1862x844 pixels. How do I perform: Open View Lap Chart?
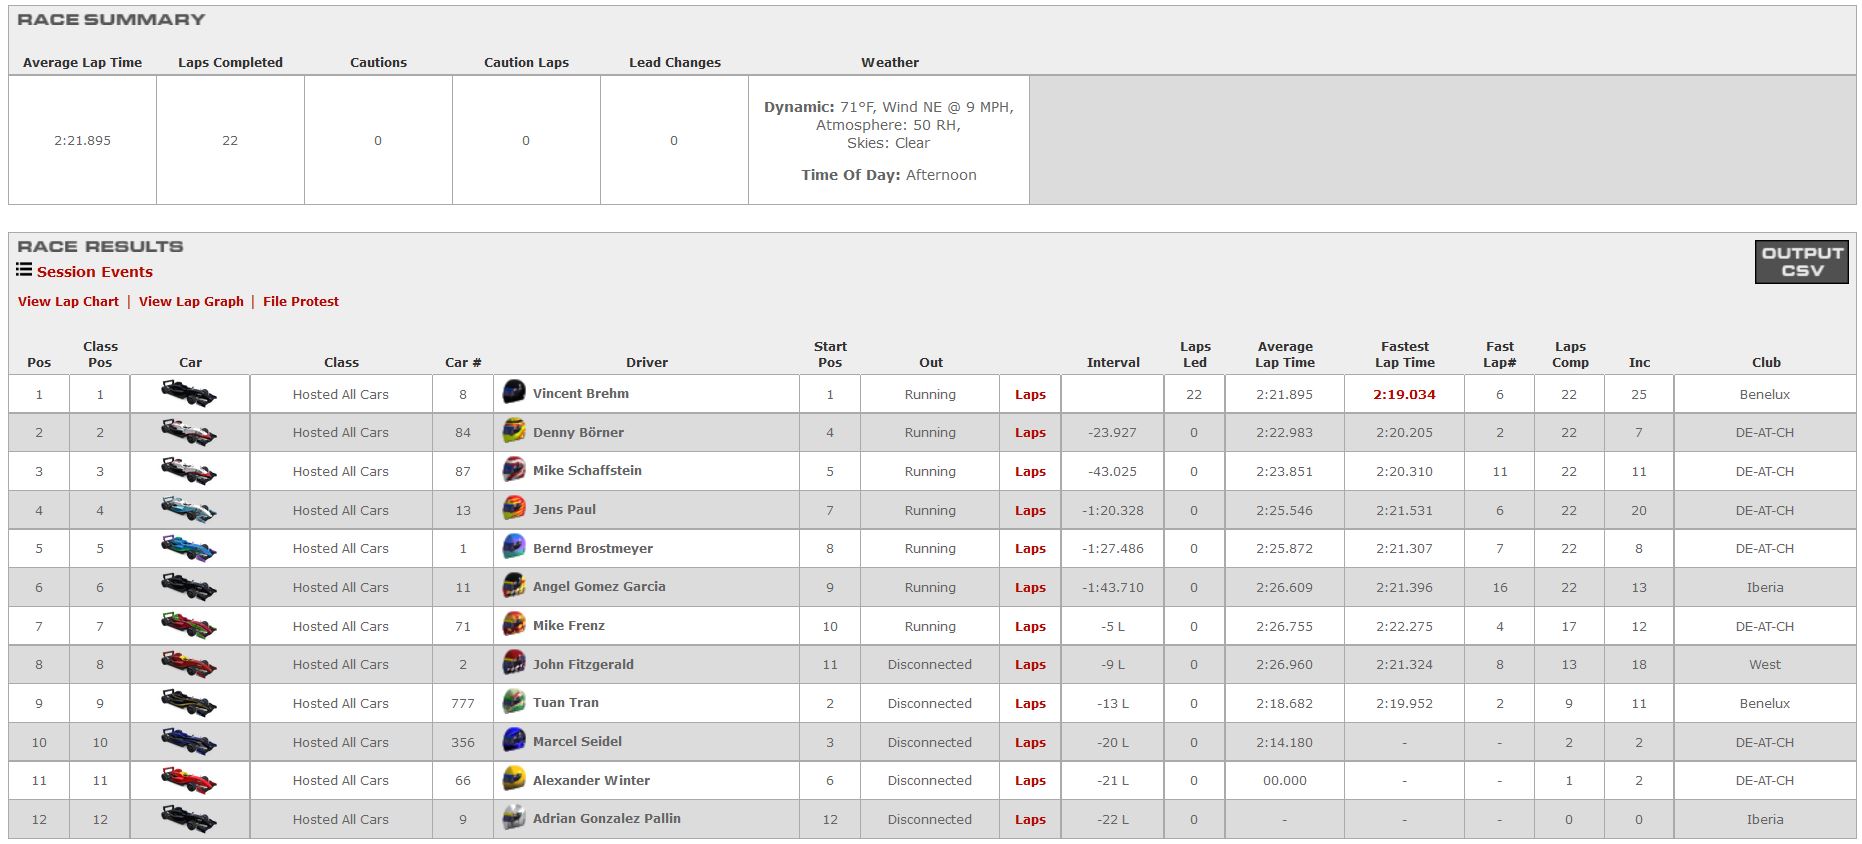click(68, 301)
